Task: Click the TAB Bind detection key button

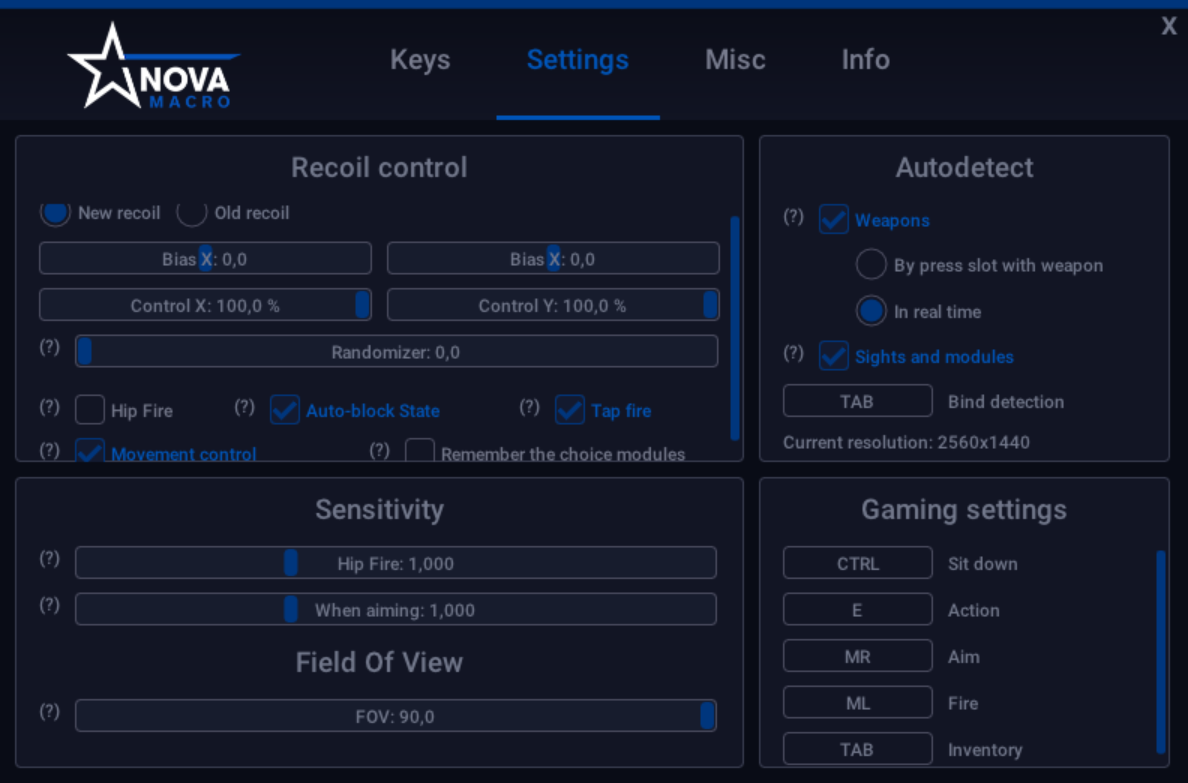Action: point(858,401)
